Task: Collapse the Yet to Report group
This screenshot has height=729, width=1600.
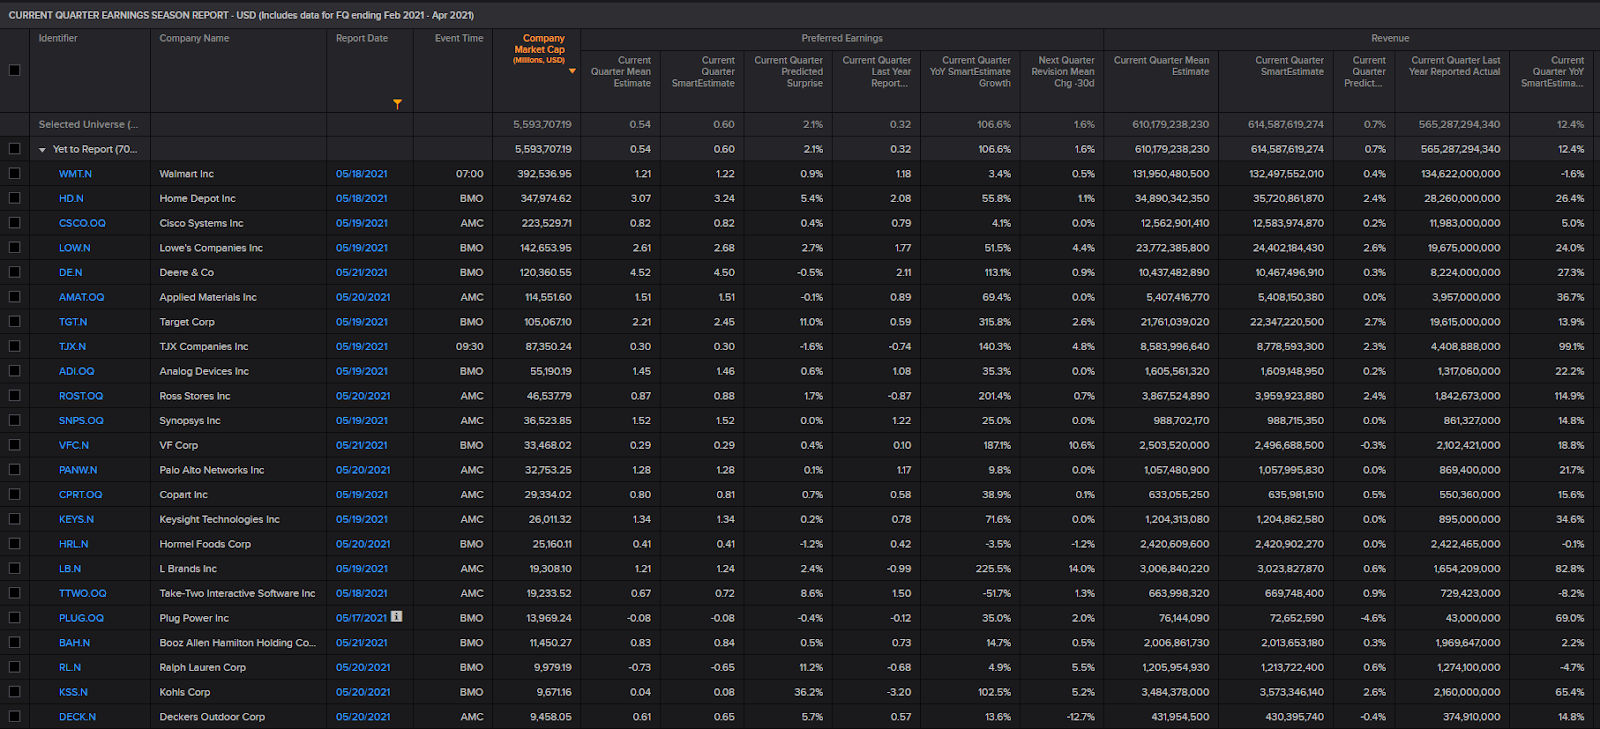Action: pyautogui.click(x=42, y=150)
